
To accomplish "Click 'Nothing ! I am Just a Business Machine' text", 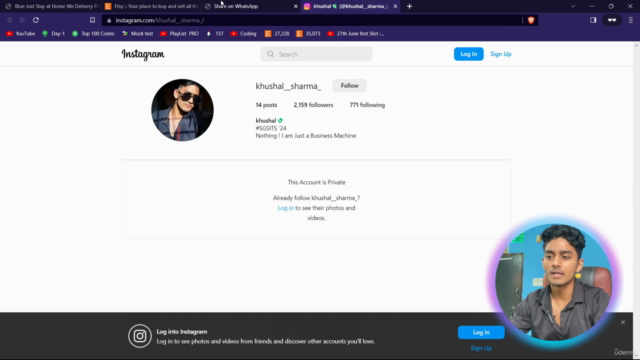I will click(306, 136).
